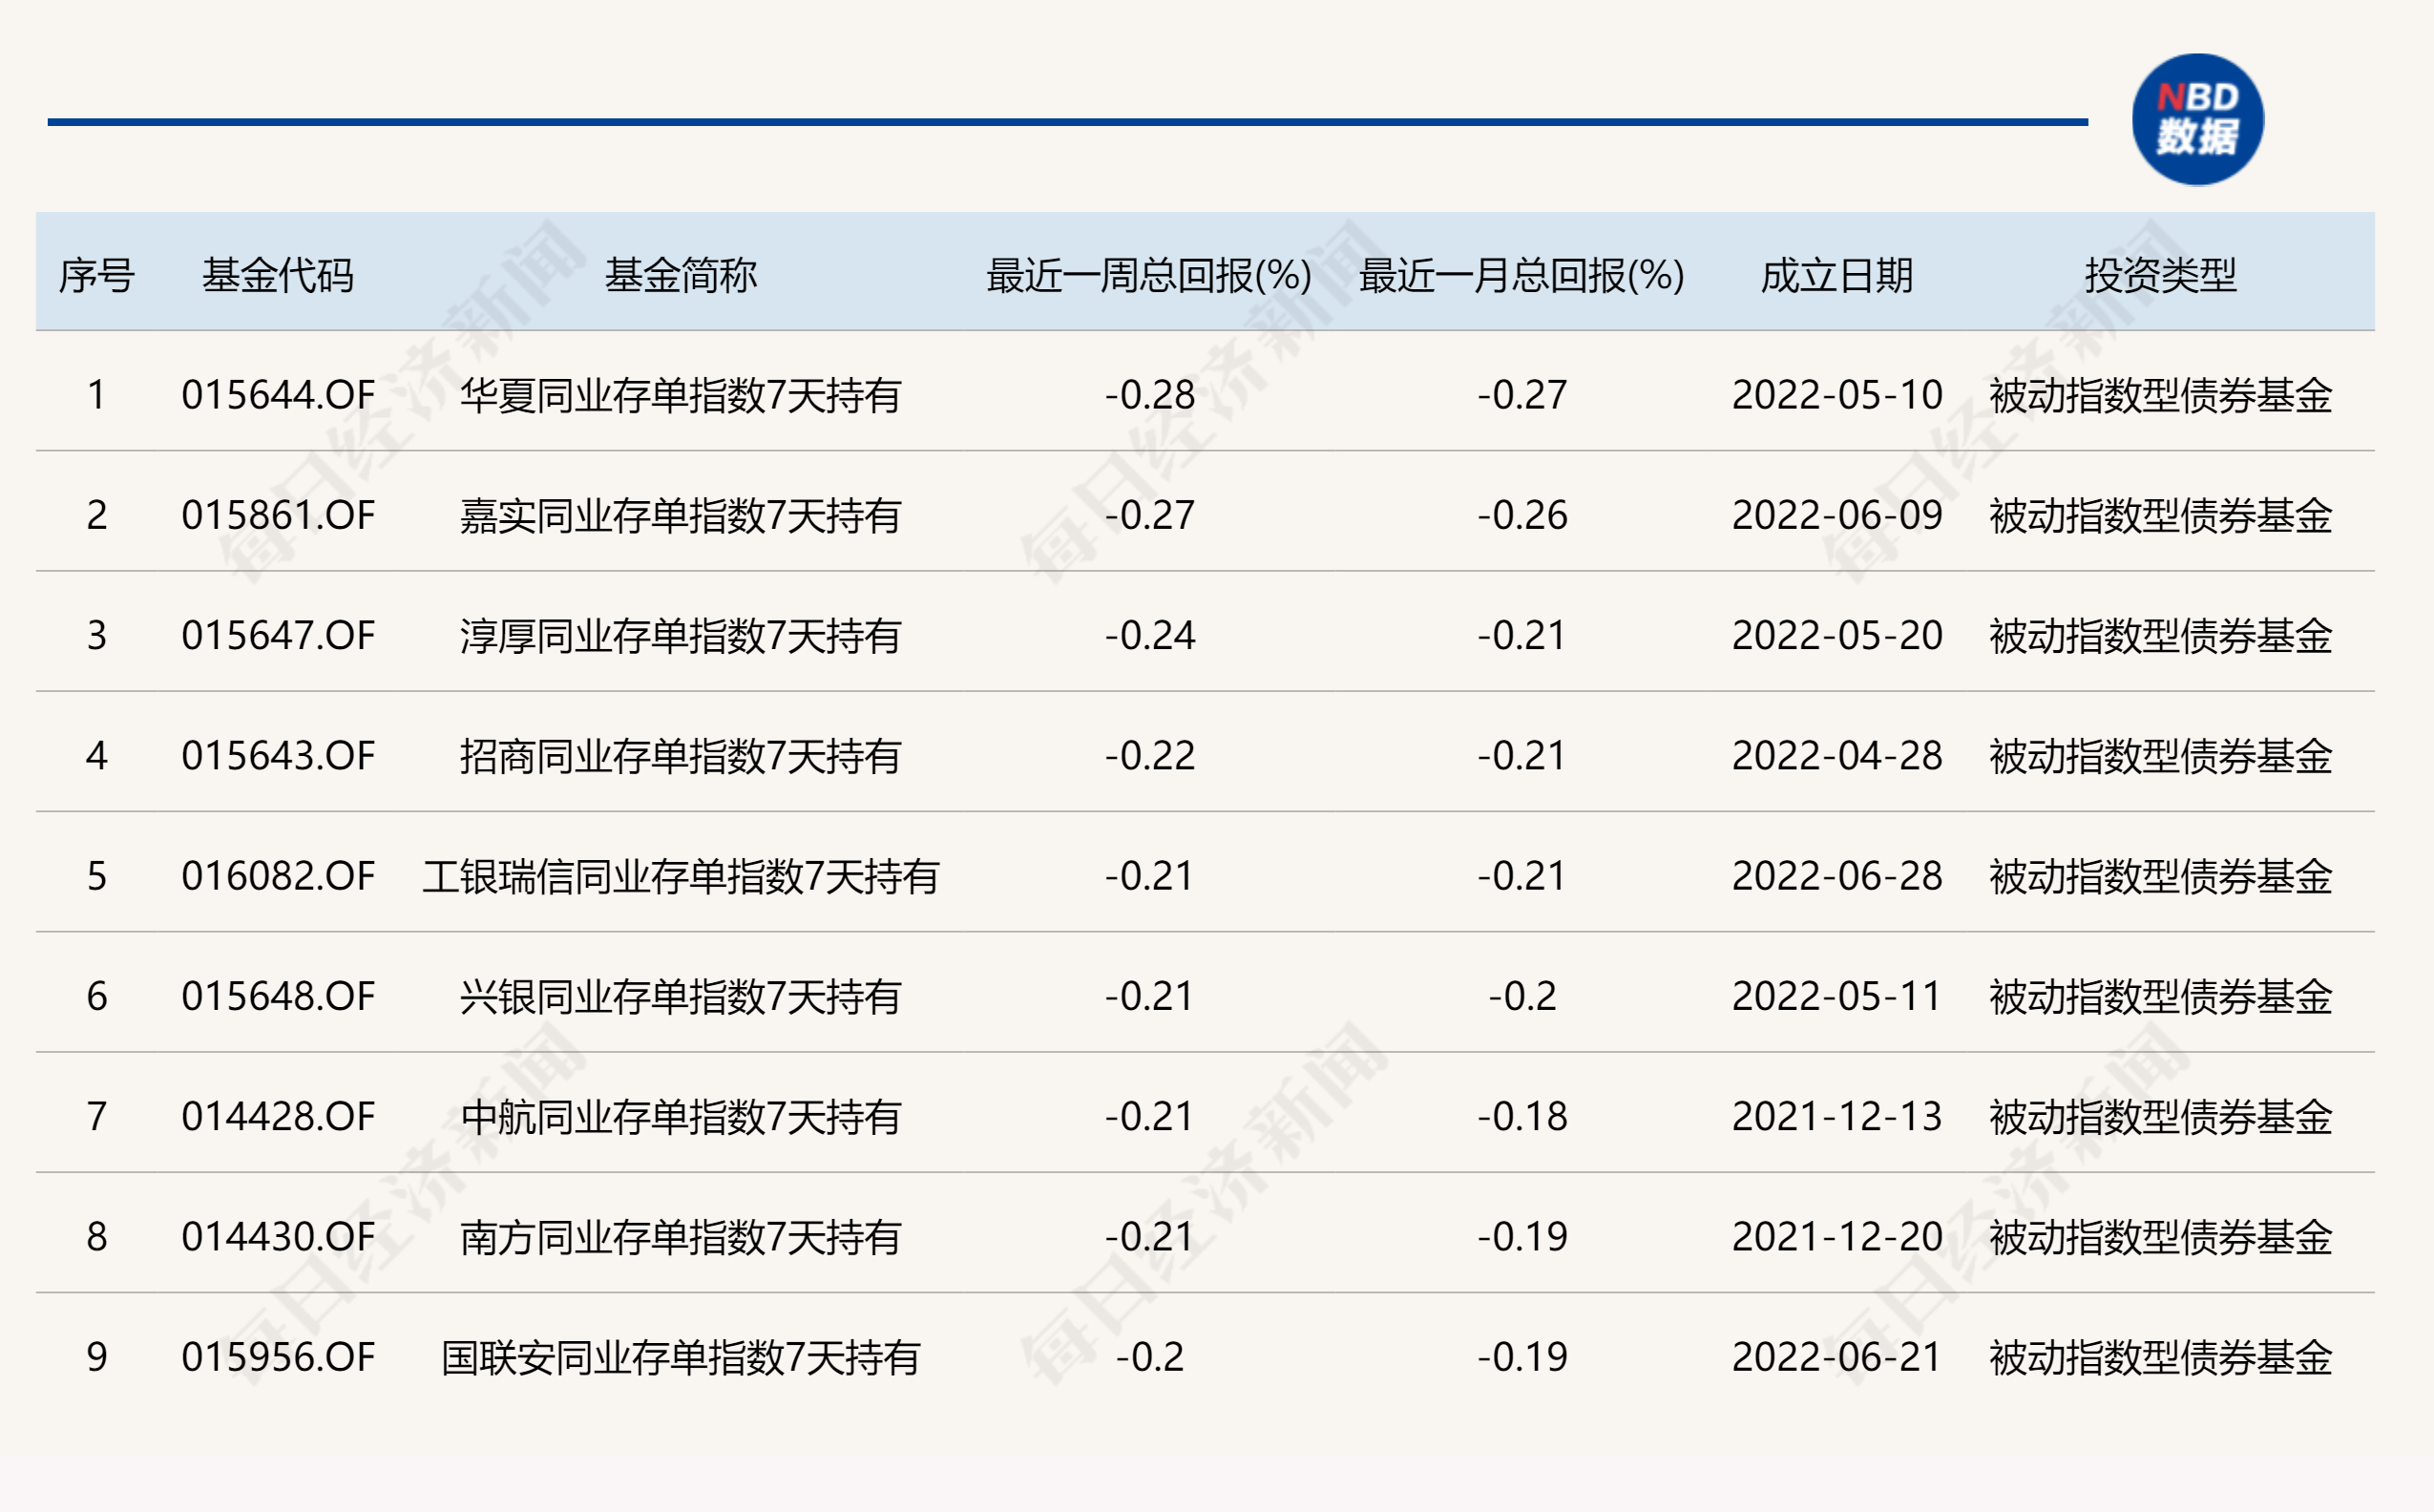
Task: Click the 基金简称 column header
Action: click(681, 275)
